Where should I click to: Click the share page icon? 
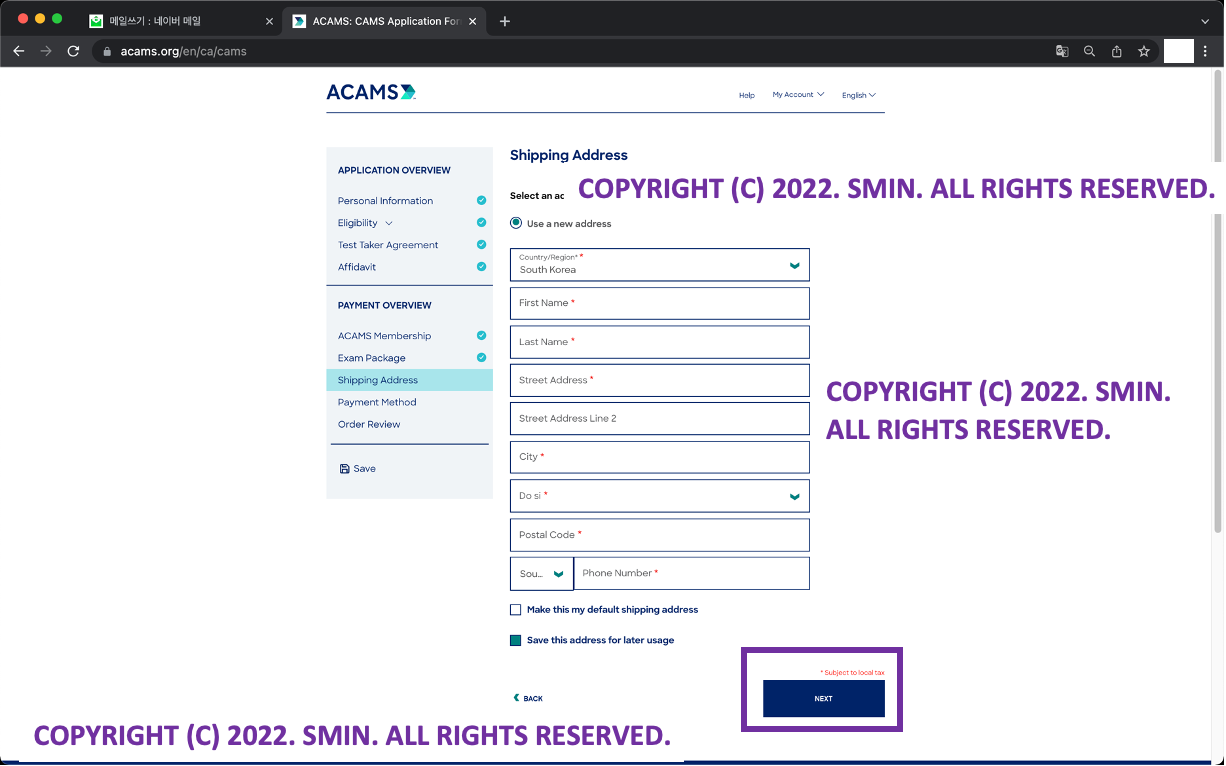[x=1116, y=51]
